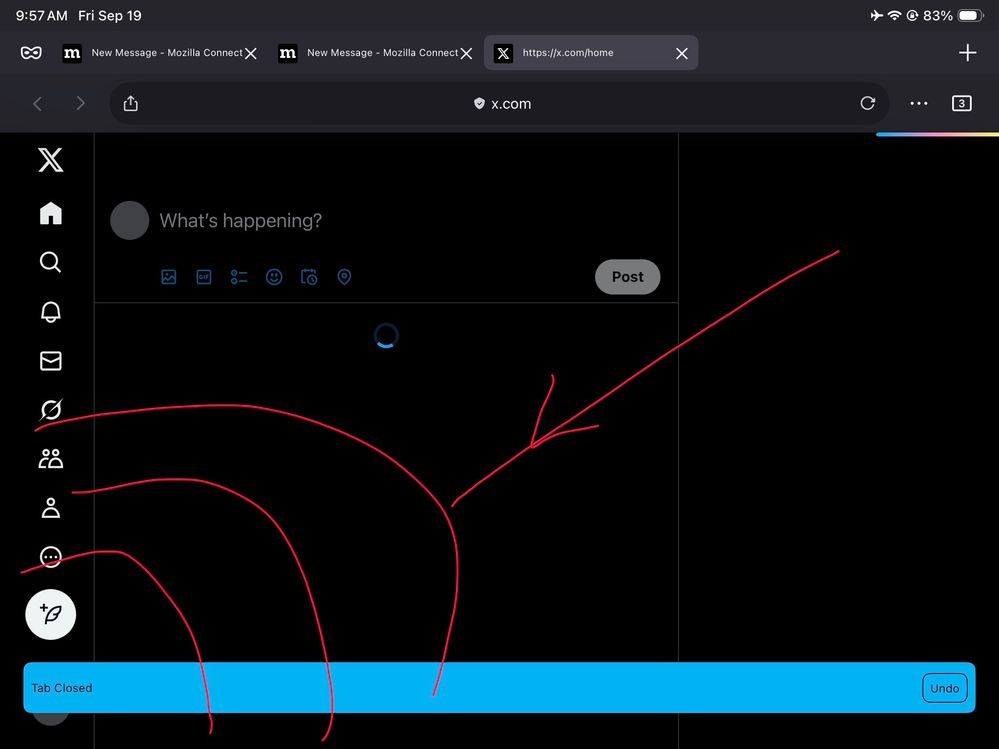This screenshot has height=749, width=999.
Task: Toggle private browsing mask icon
Action: point(31,53)
